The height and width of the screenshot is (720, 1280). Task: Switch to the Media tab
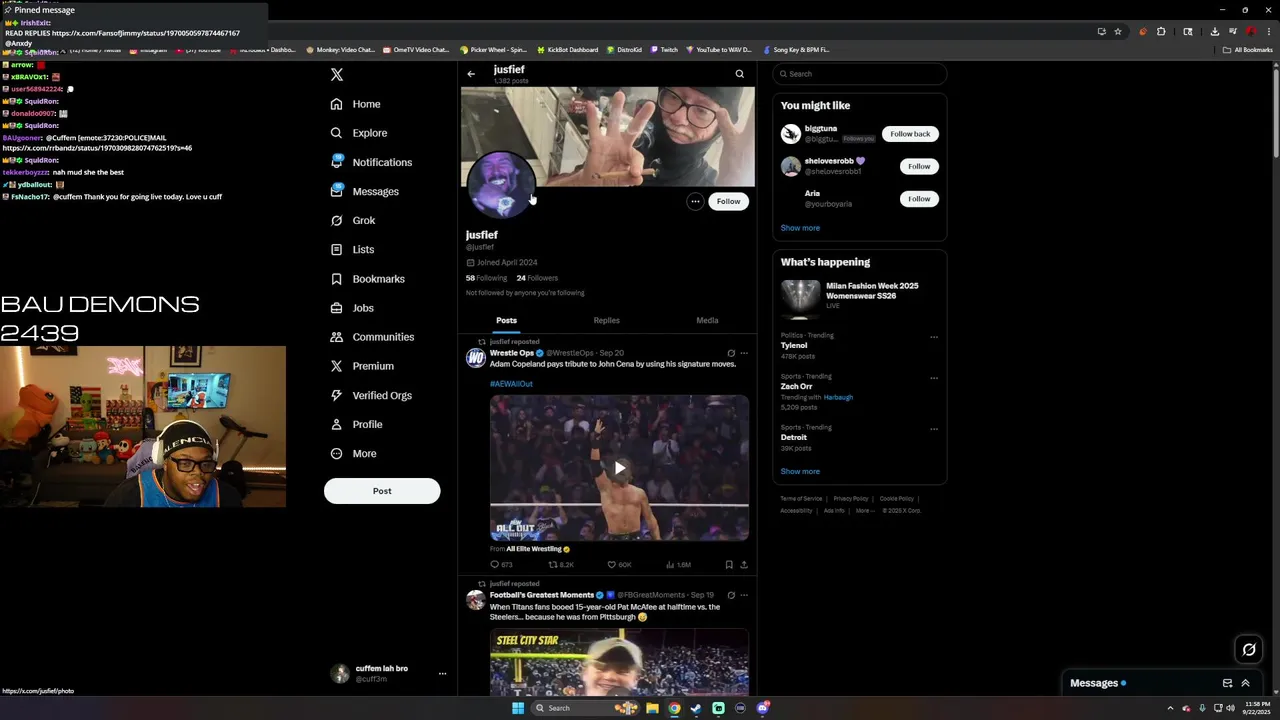[707, 320]
